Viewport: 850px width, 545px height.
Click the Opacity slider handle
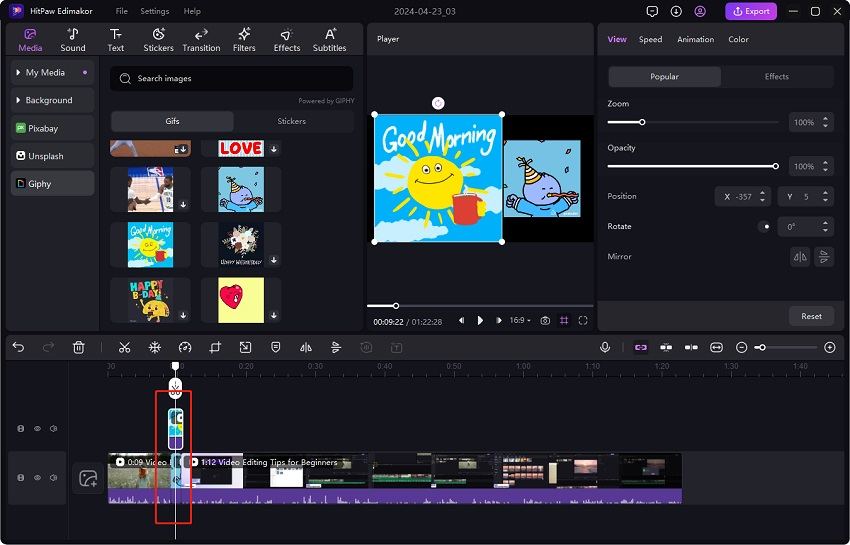[776, 166]
